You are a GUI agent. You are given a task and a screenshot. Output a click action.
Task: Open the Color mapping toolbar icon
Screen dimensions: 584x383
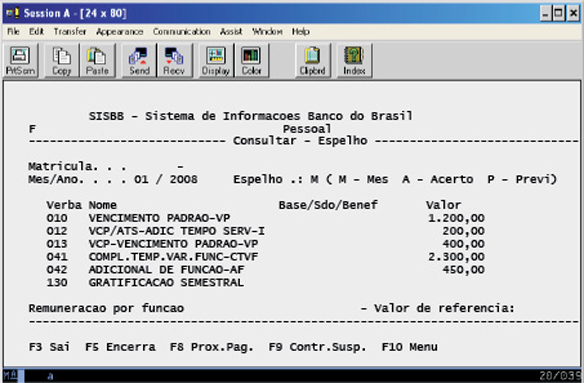coord(252,60)
